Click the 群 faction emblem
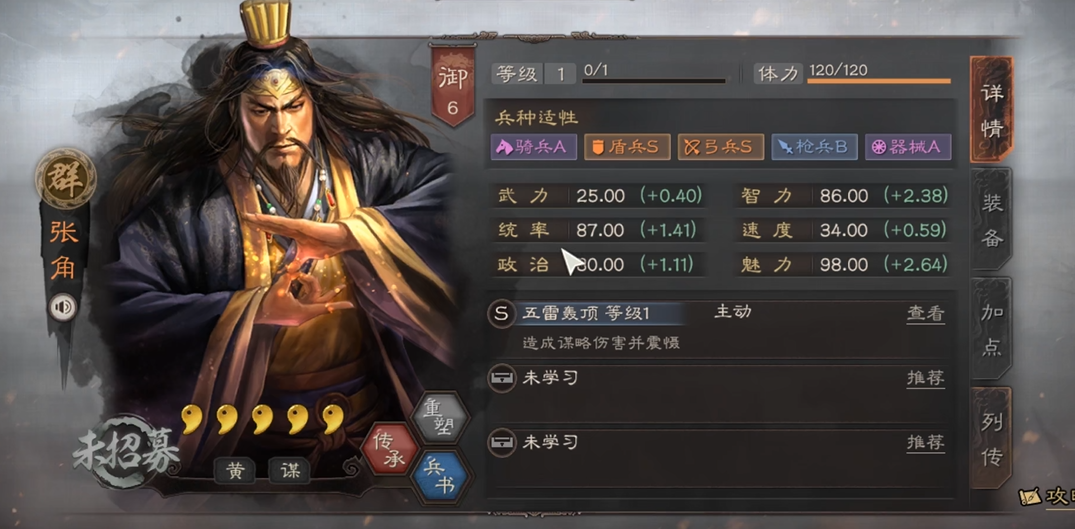 pyautogui.click(x=65, y=178)
